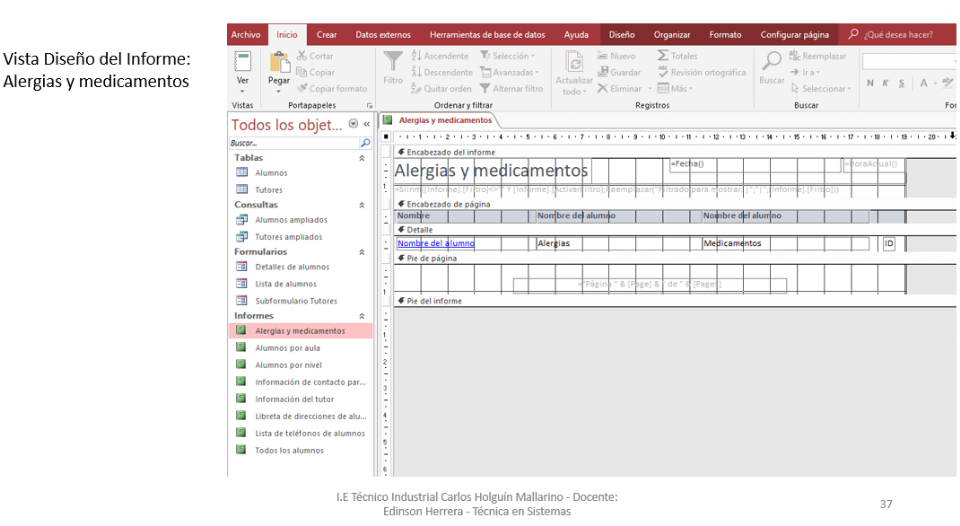The image size is (960, 526).
Task: Select the report corner selector square
Action: coord(387,137)
